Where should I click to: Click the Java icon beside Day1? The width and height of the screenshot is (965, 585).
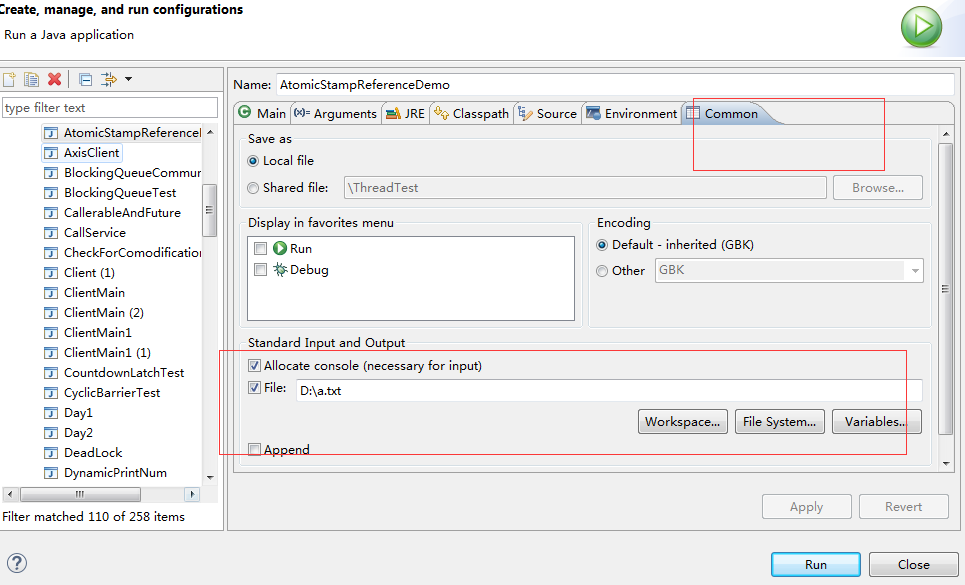tap(52, 413)
